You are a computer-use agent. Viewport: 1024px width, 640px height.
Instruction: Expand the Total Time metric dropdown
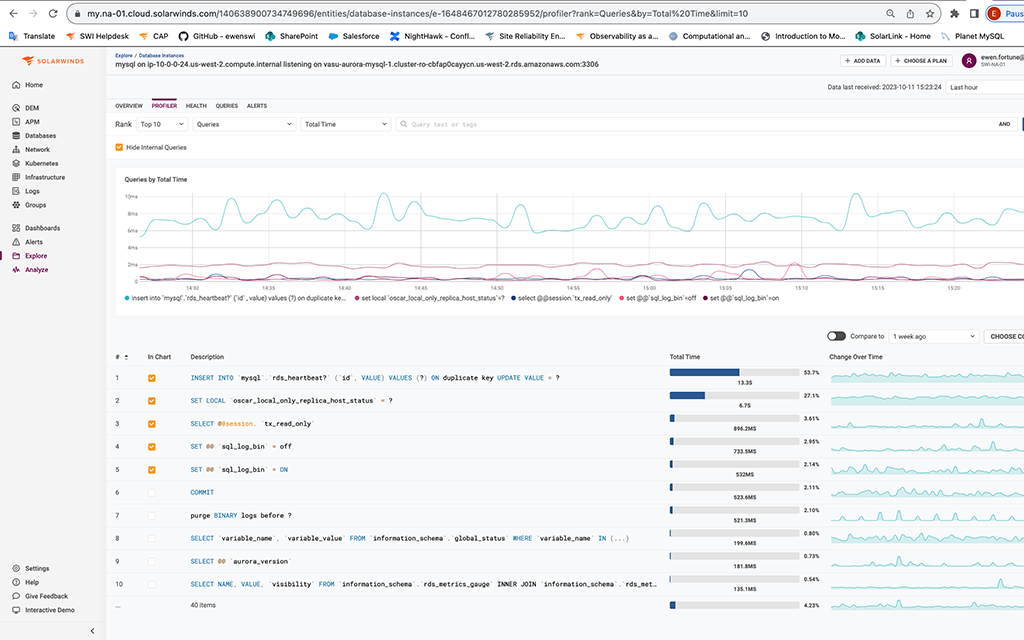click(x=345, y=124)
